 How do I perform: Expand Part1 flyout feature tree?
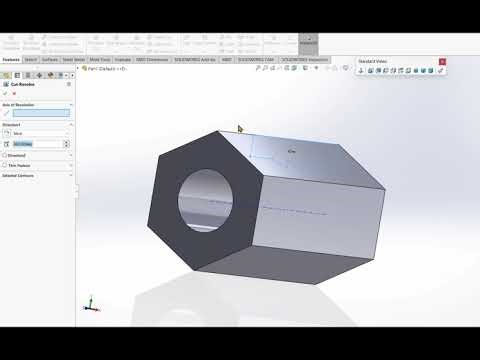click(x=79, y=69)
